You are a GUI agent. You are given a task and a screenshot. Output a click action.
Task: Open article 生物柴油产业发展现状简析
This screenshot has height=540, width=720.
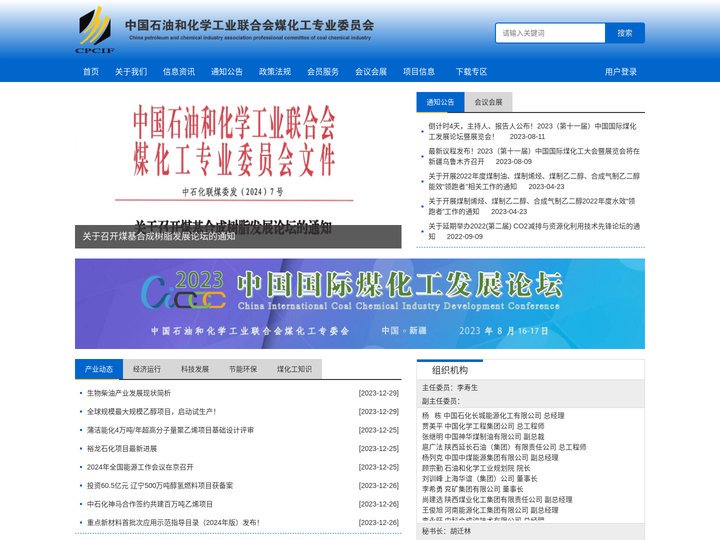pyautogui.click(x=129, y=393)
